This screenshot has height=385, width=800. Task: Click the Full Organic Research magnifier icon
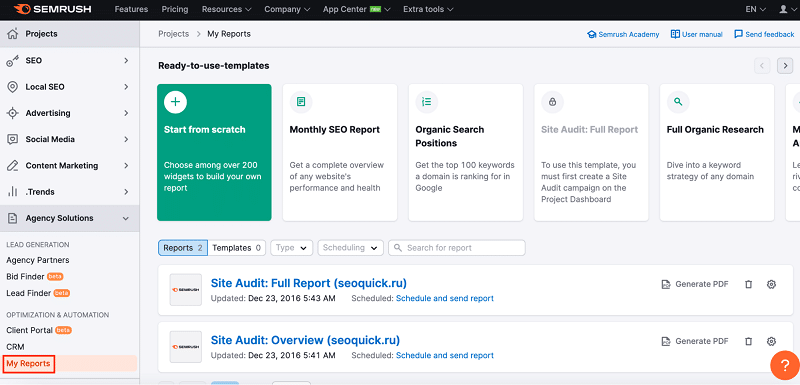(x=678, y=101)
